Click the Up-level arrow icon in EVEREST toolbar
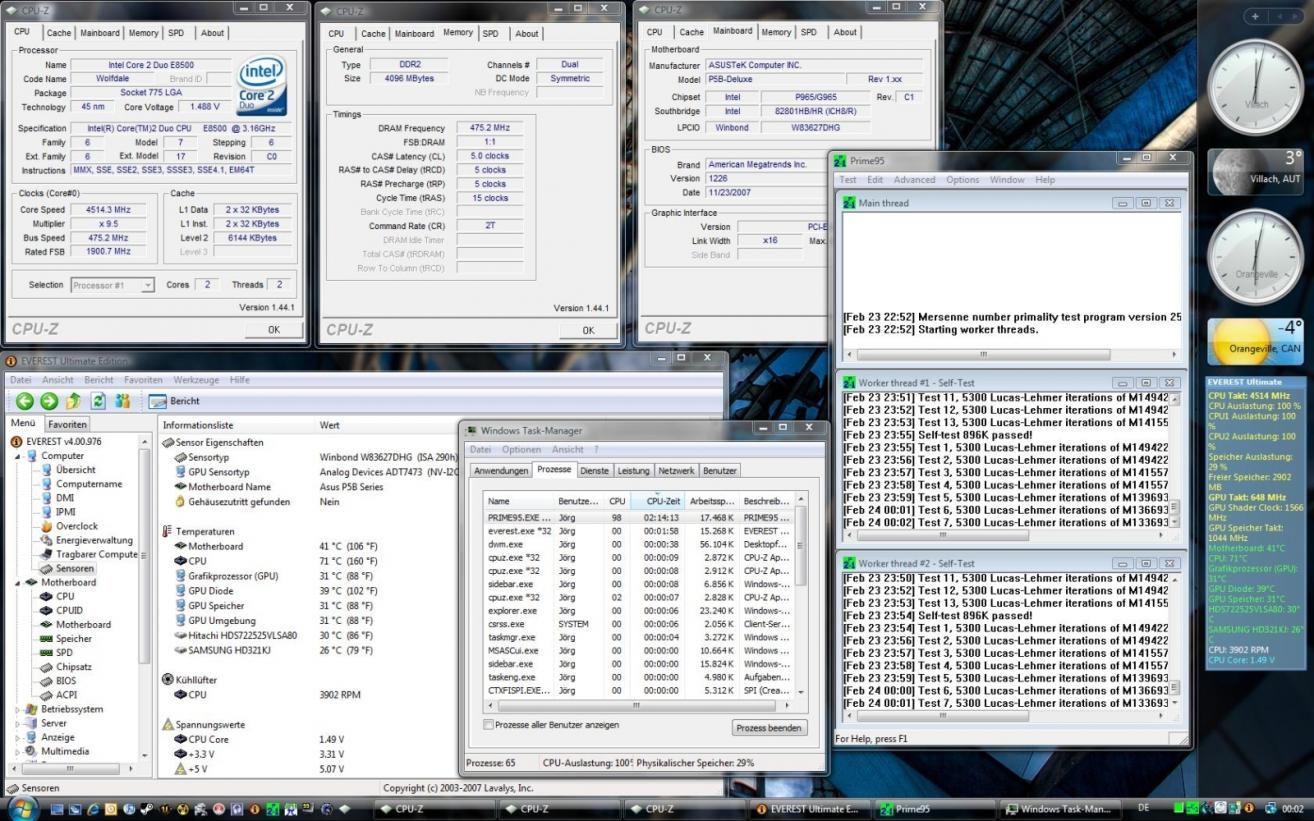 (x=73, y=401)
